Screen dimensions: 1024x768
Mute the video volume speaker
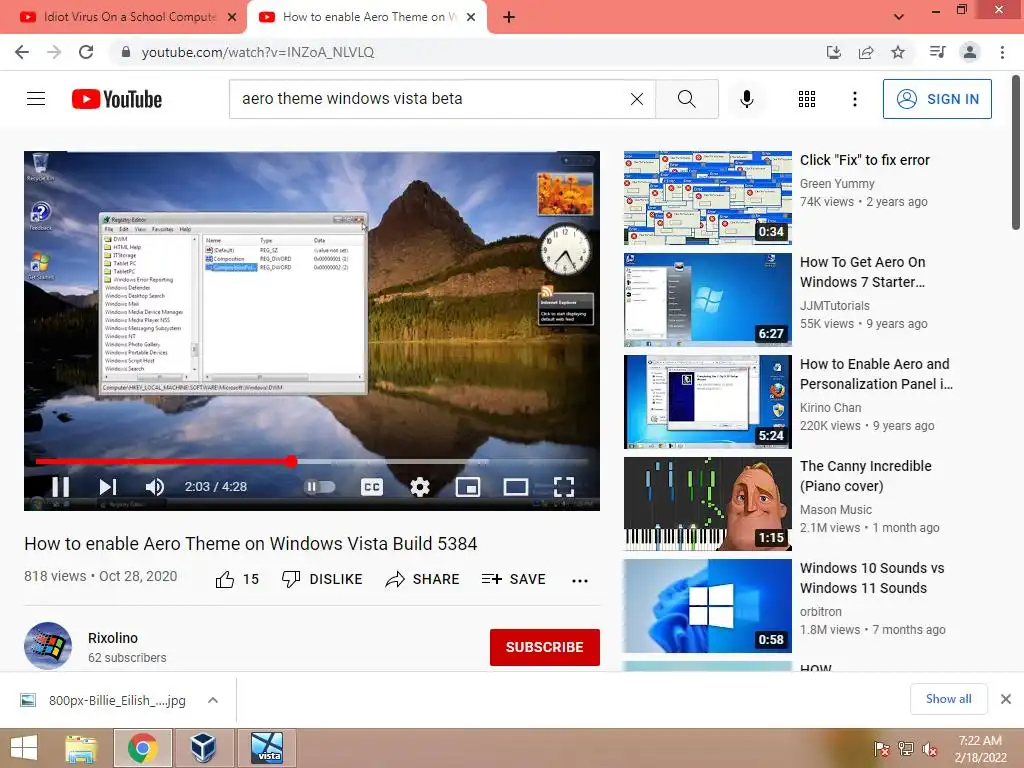coord(155,487)
